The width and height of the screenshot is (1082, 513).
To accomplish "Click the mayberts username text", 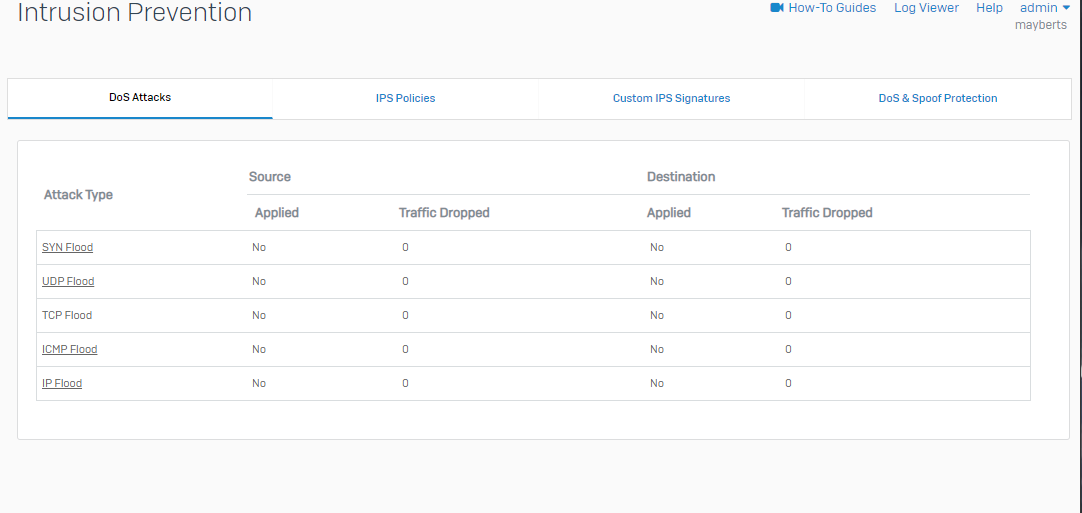I will click(x=1040, y=25).
